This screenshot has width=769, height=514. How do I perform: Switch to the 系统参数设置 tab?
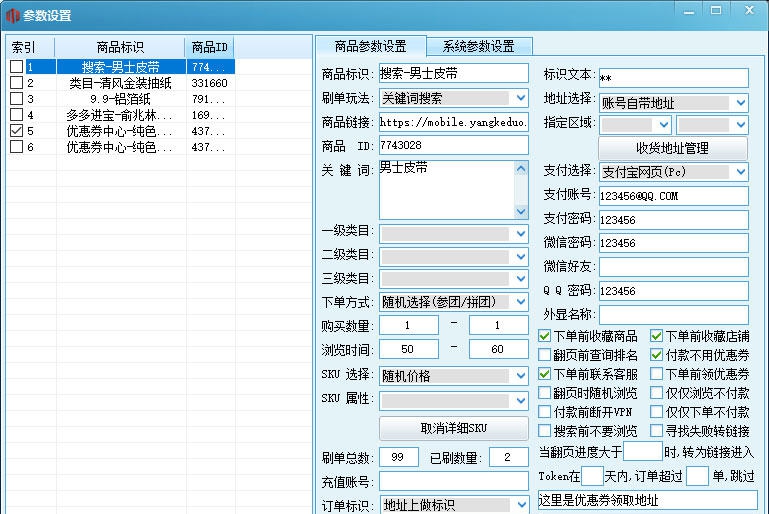tap(478, 46)
